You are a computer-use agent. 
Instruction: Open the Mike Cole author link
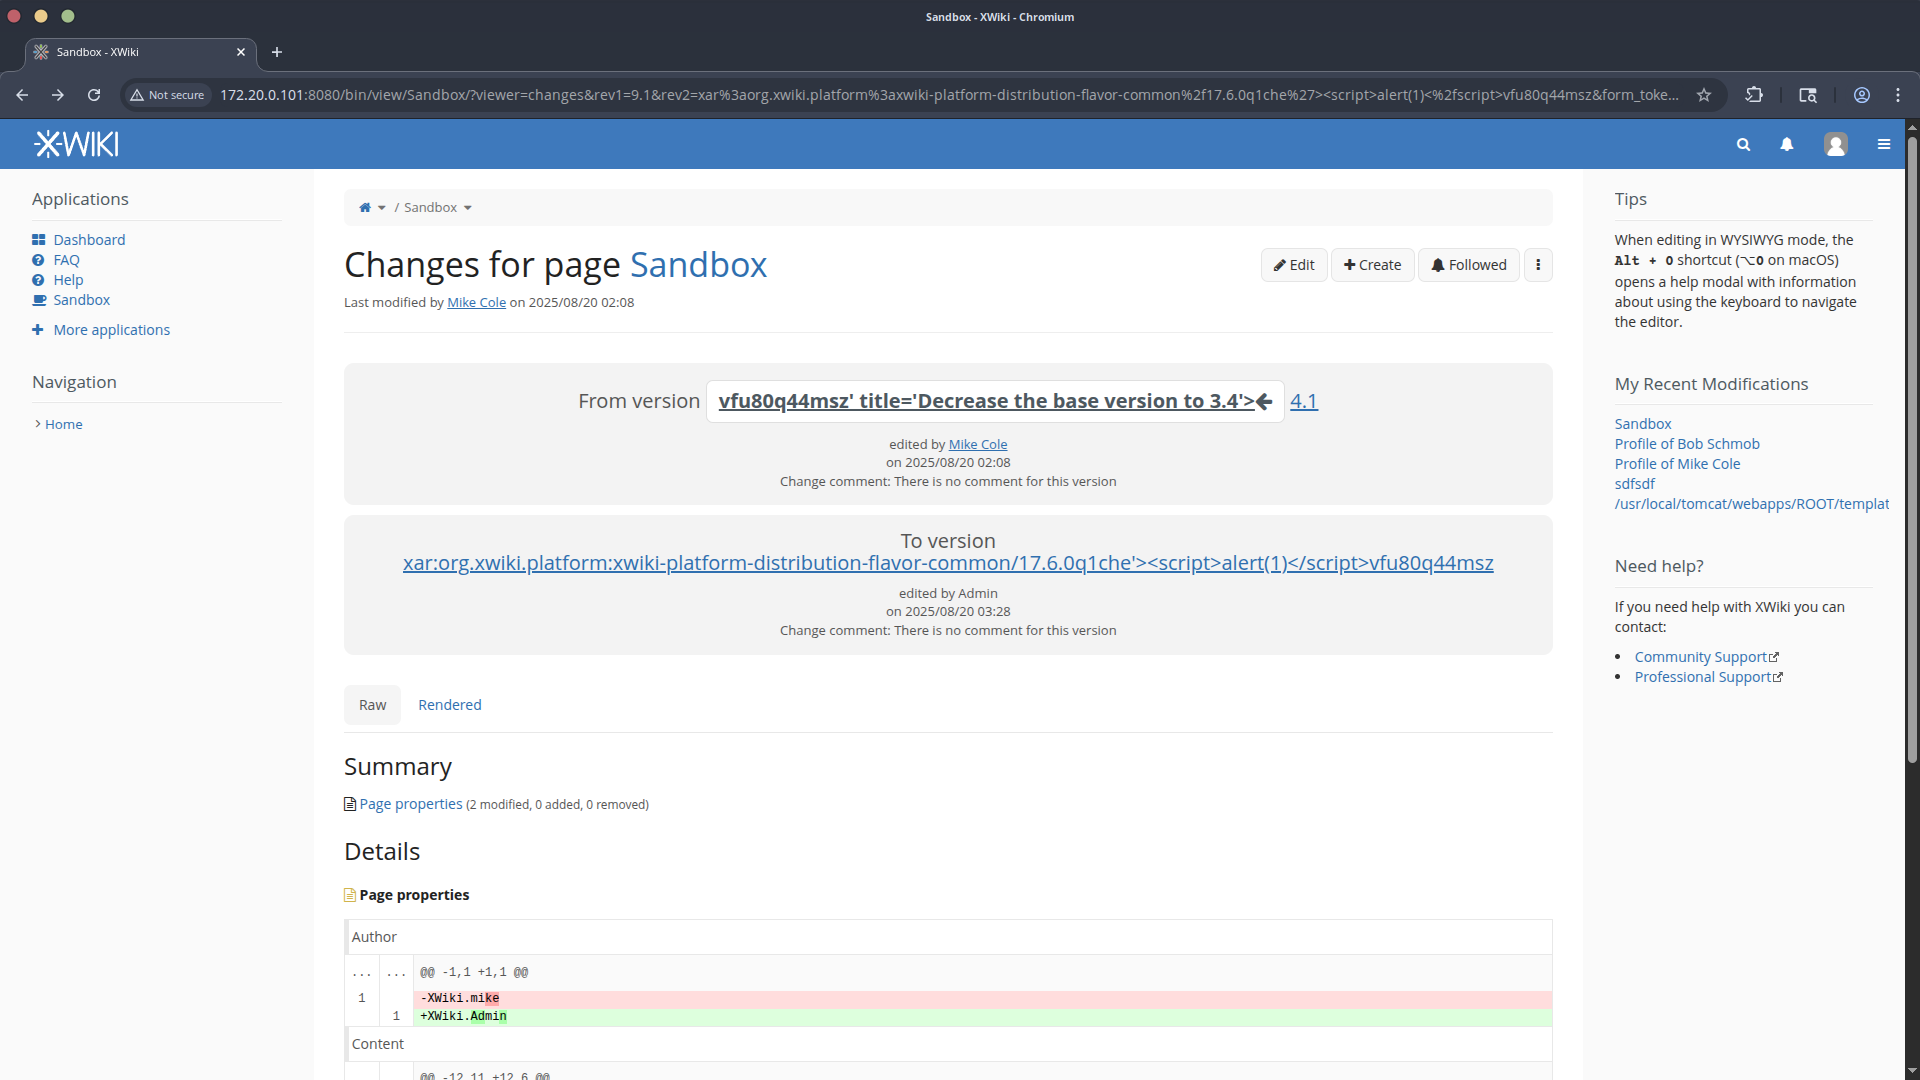click(476, 303)
